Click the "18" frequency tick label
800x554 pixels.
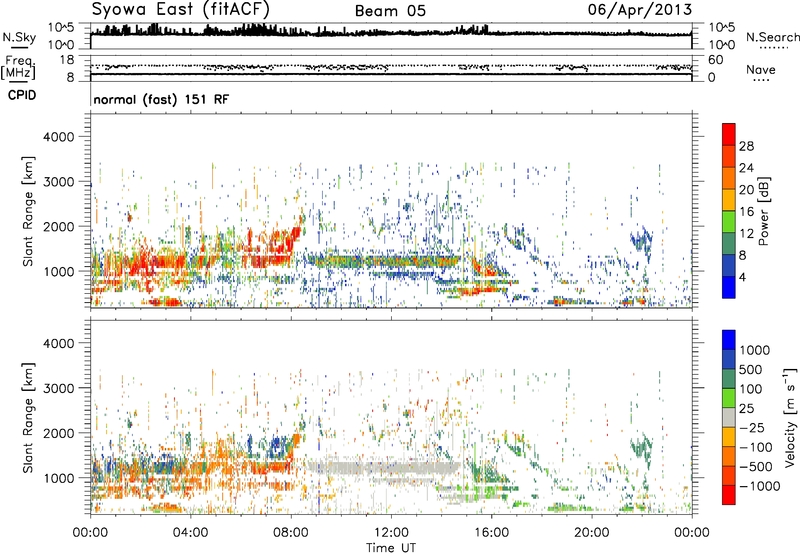[67, 60]
